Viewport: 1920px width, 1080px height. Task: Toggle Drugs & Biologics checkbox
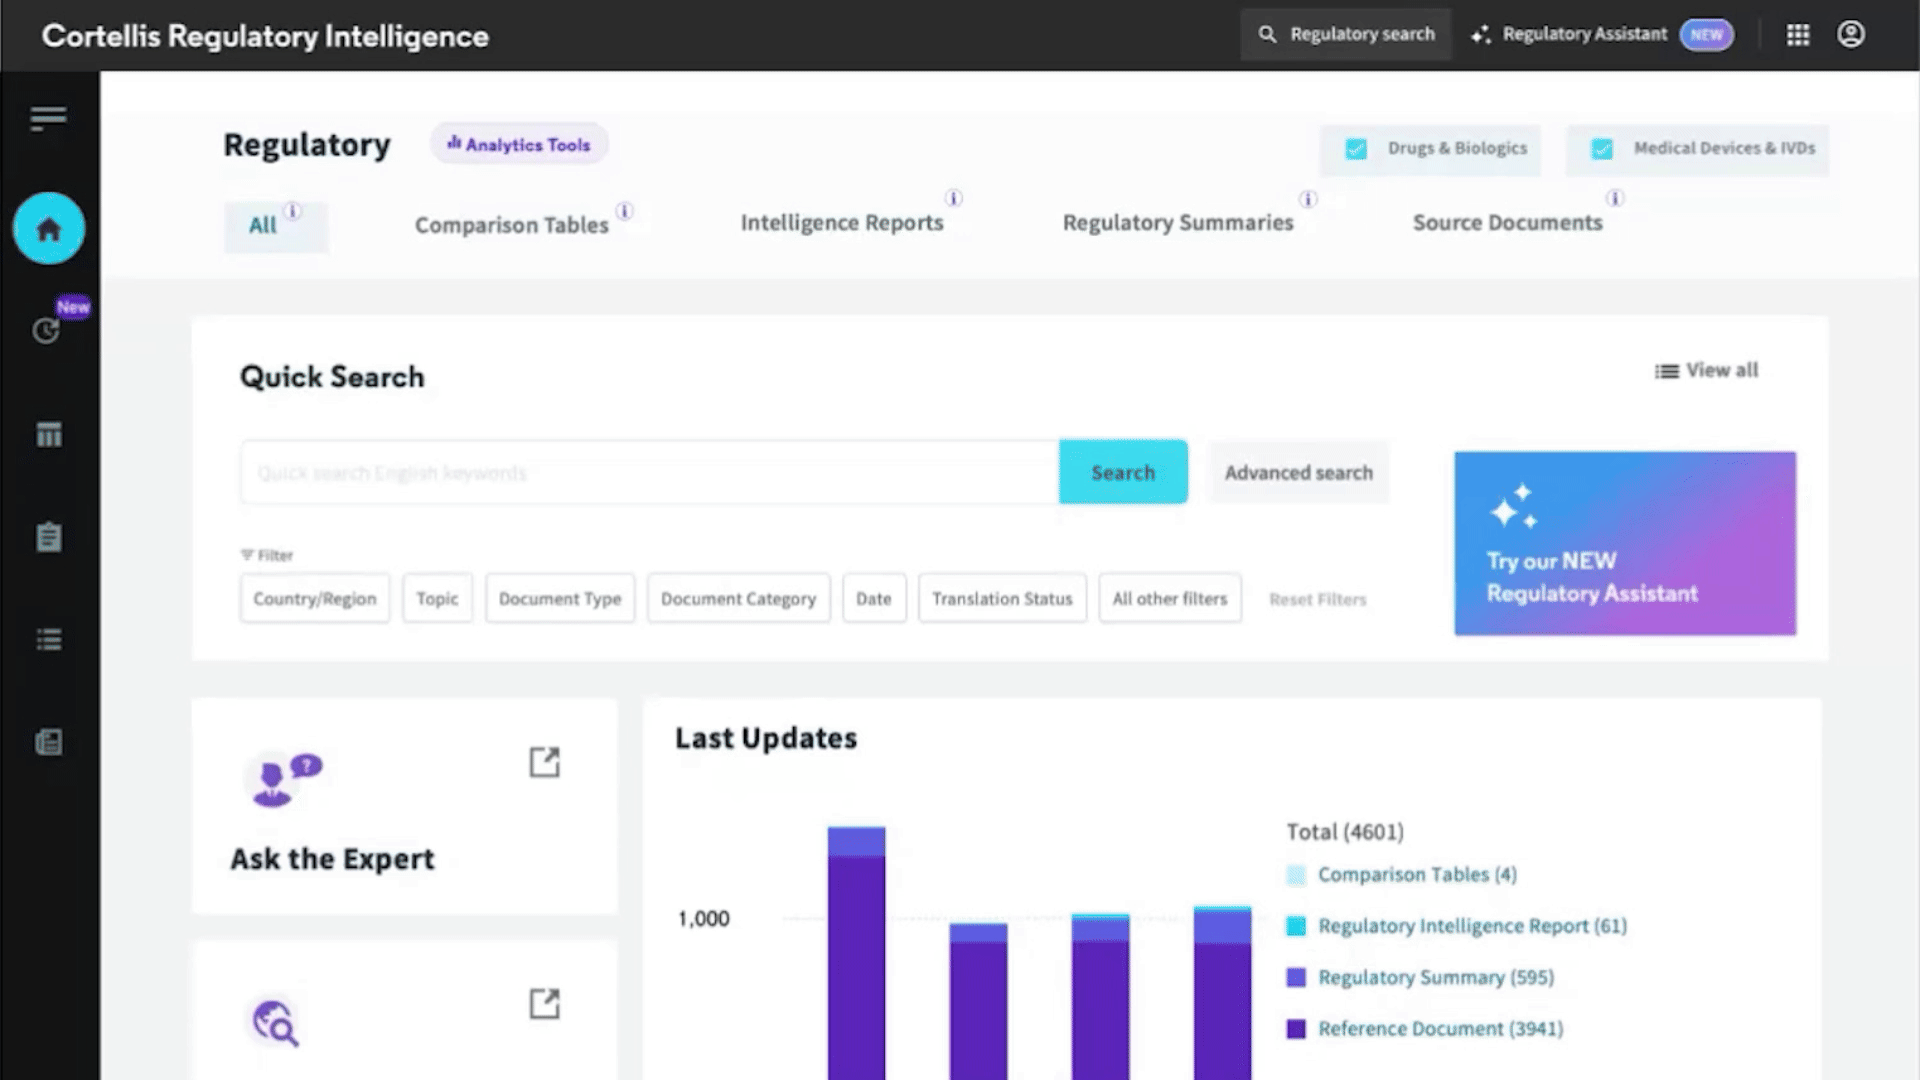coord(1356,149)
